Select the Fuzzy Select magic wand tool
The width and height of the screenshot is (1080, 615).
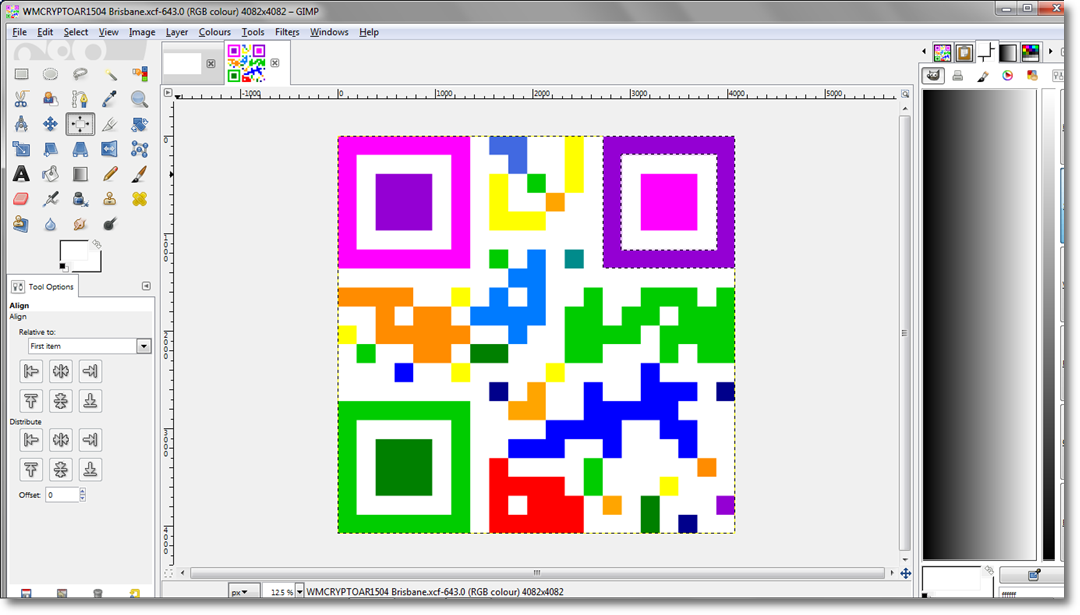click(x=110, y=74)
